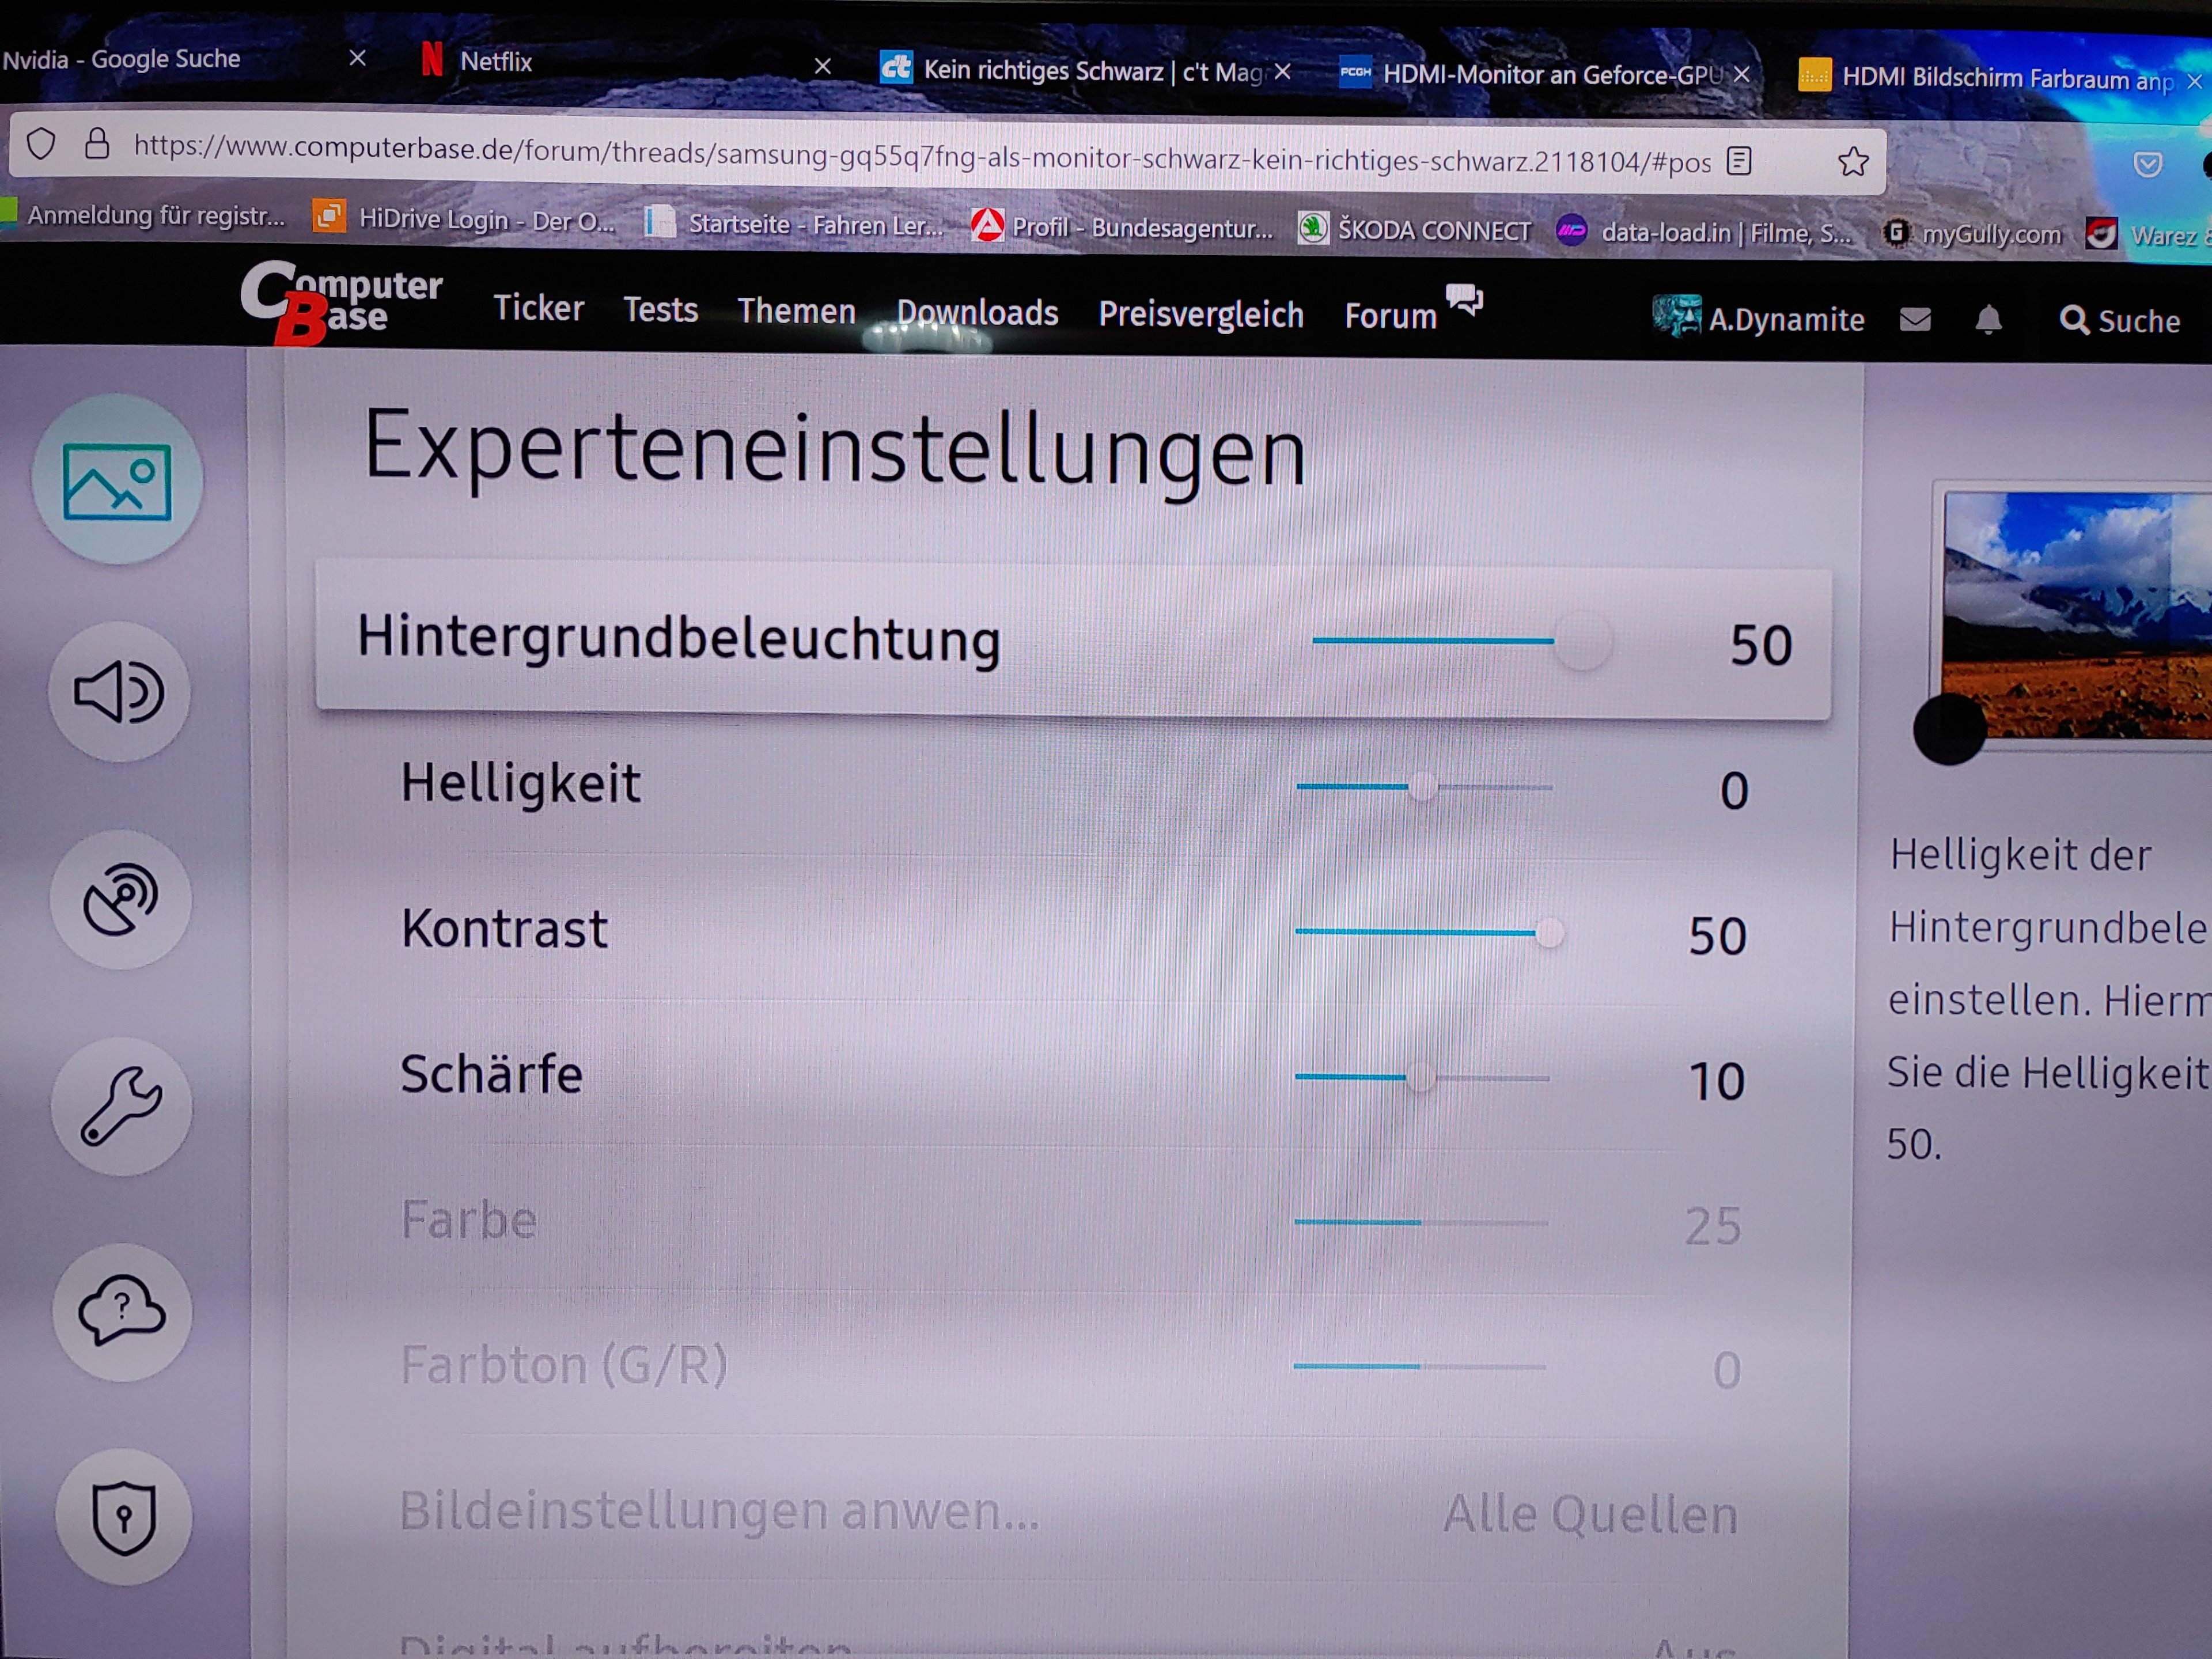Open the notifications bell icon
Viewport: 2212px width, 1659px height.
[x=1988, y=320]
